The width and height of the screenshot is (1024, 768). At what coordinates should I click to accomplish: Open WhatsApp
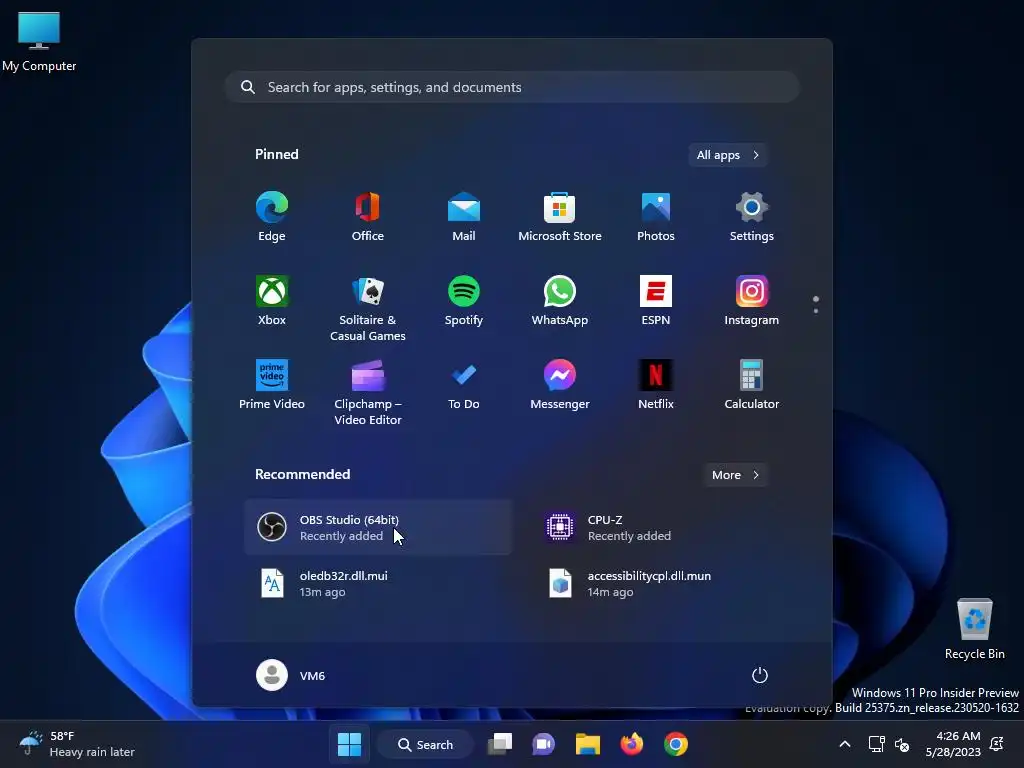(x=560, y=301)
